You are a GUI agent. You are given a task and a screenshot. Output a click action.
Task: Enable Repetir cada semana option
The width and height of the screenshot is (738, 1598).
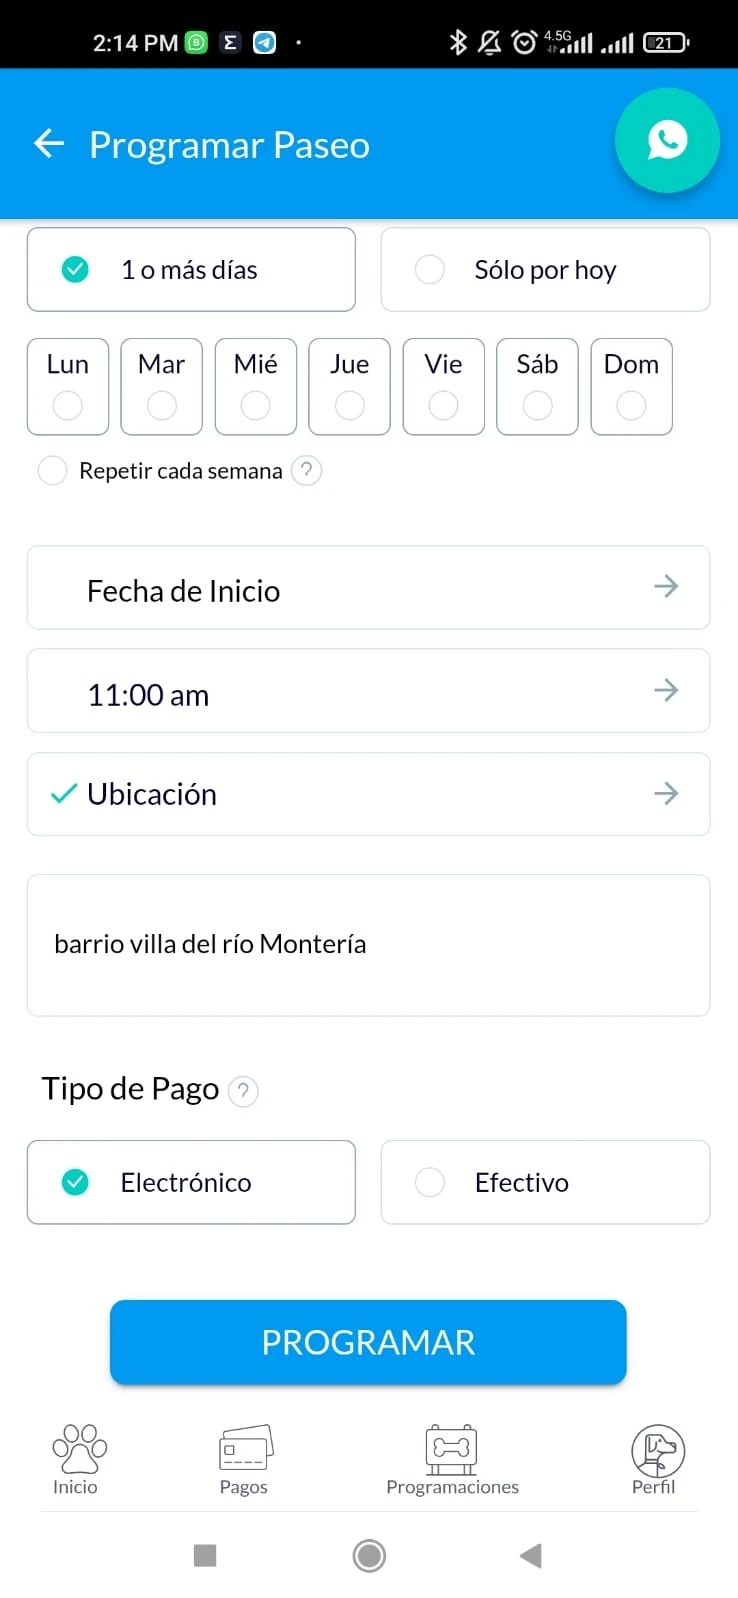pyautogui.click(x=52, y=470)
